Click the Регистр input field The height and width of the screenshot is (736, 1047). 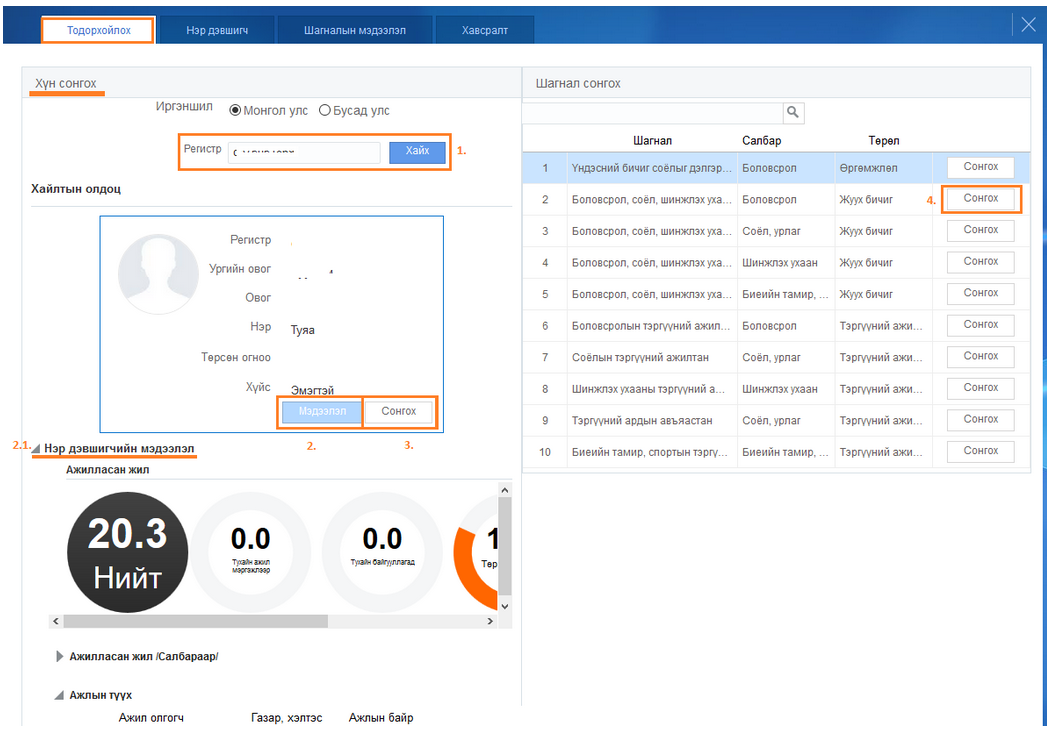(x=304, y=152)
